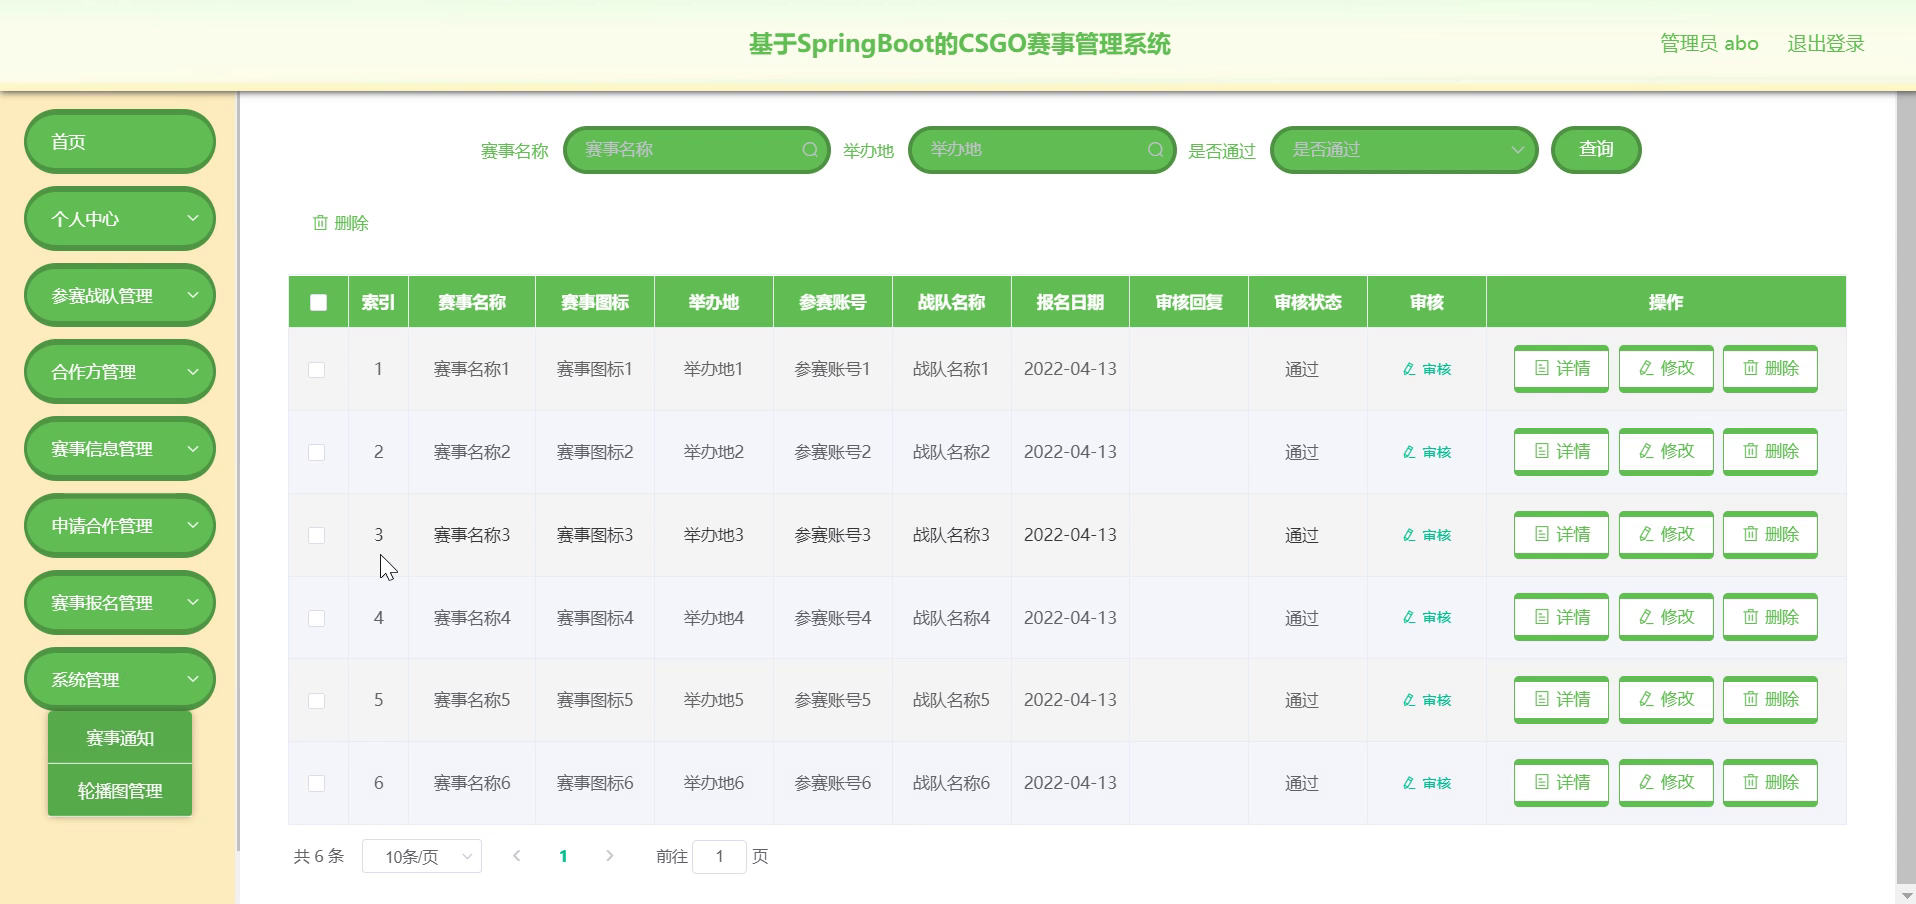Expand the 参赛战队管理 sidebar menu
Image resolution: width=1916 pixels, height=904 pixels.
pos(120,295)
